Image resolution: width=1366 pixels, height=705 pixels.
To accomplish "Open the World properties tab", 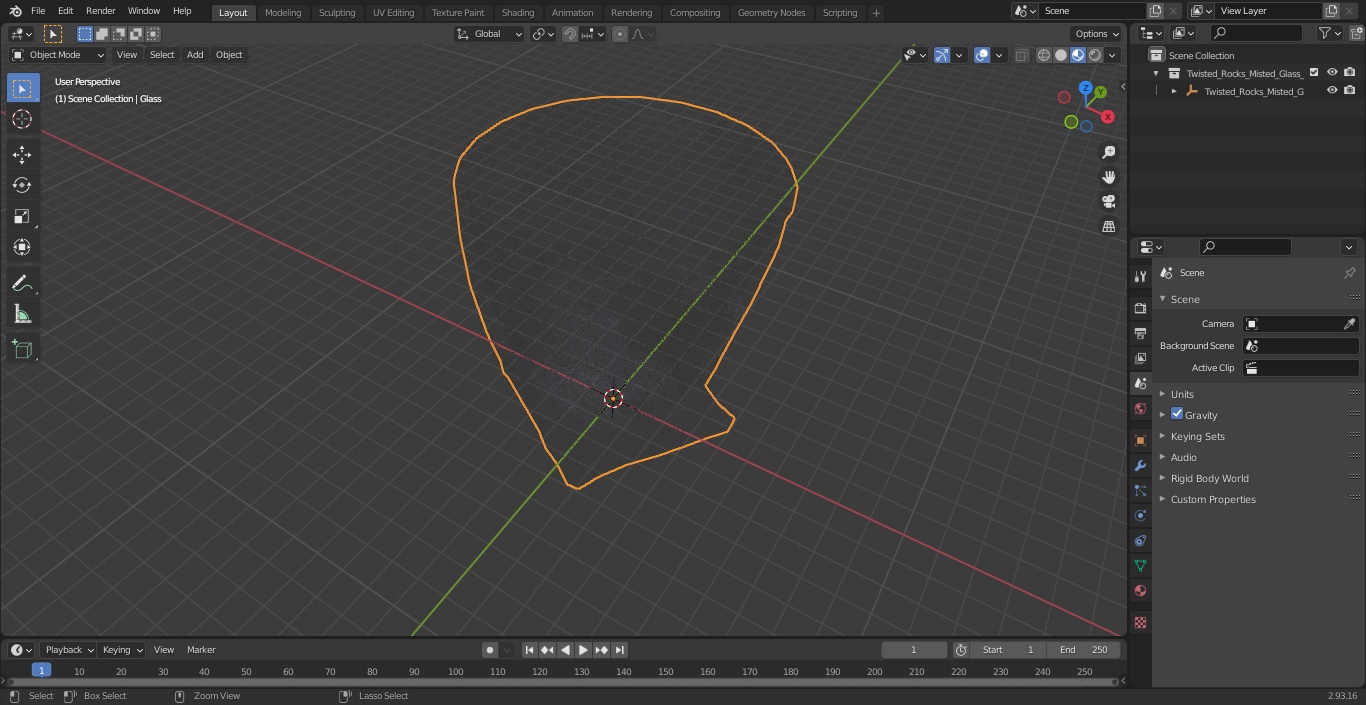I will [1140, 408].
